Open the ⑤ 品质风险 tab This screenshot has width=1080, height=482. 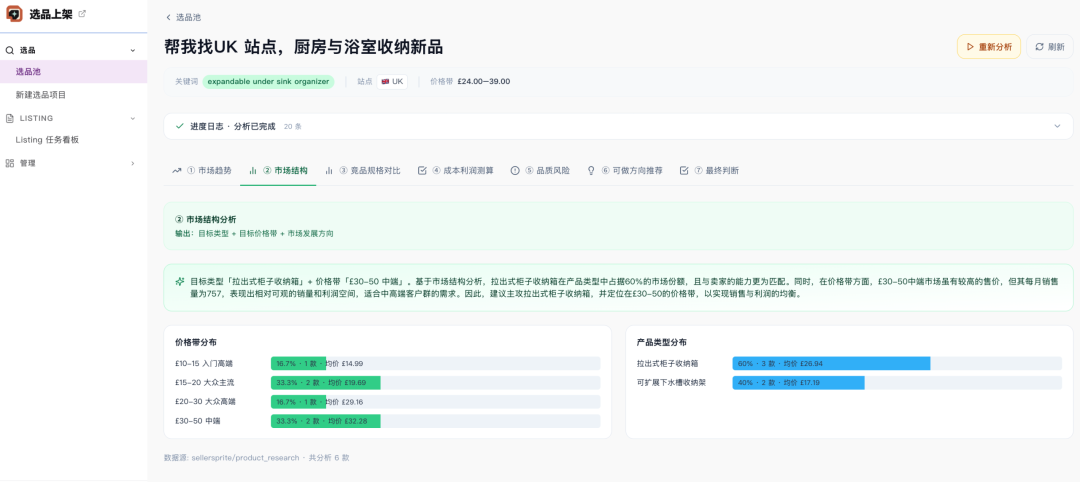(540, 170)
